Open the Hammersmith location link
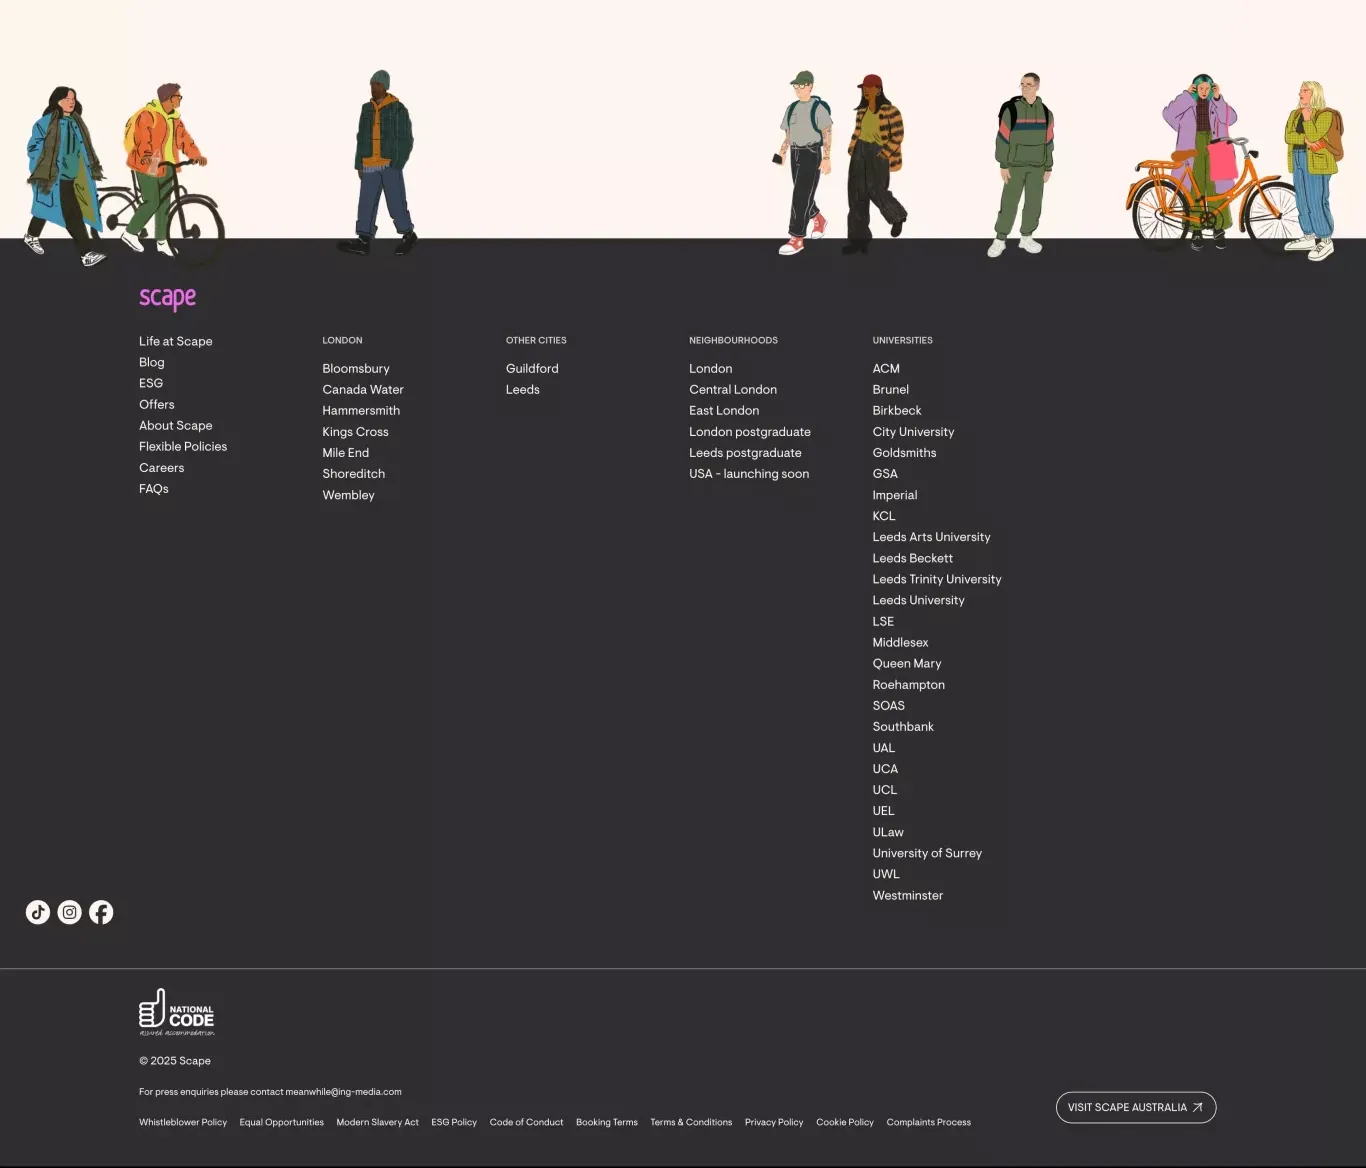The image size is (1366, 1168). pyautogui.click(x=361, y=410)
